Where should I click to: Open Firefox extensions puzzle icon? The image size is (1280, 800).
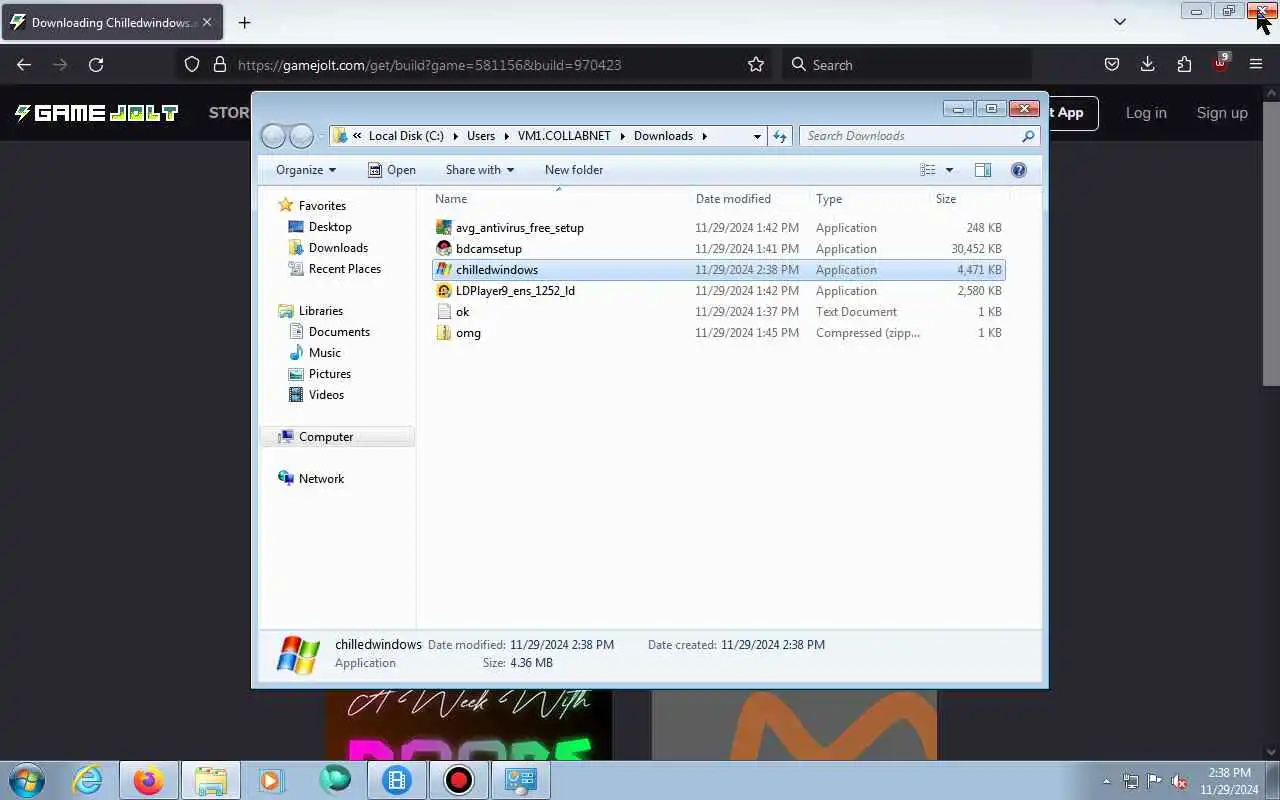1184,64
